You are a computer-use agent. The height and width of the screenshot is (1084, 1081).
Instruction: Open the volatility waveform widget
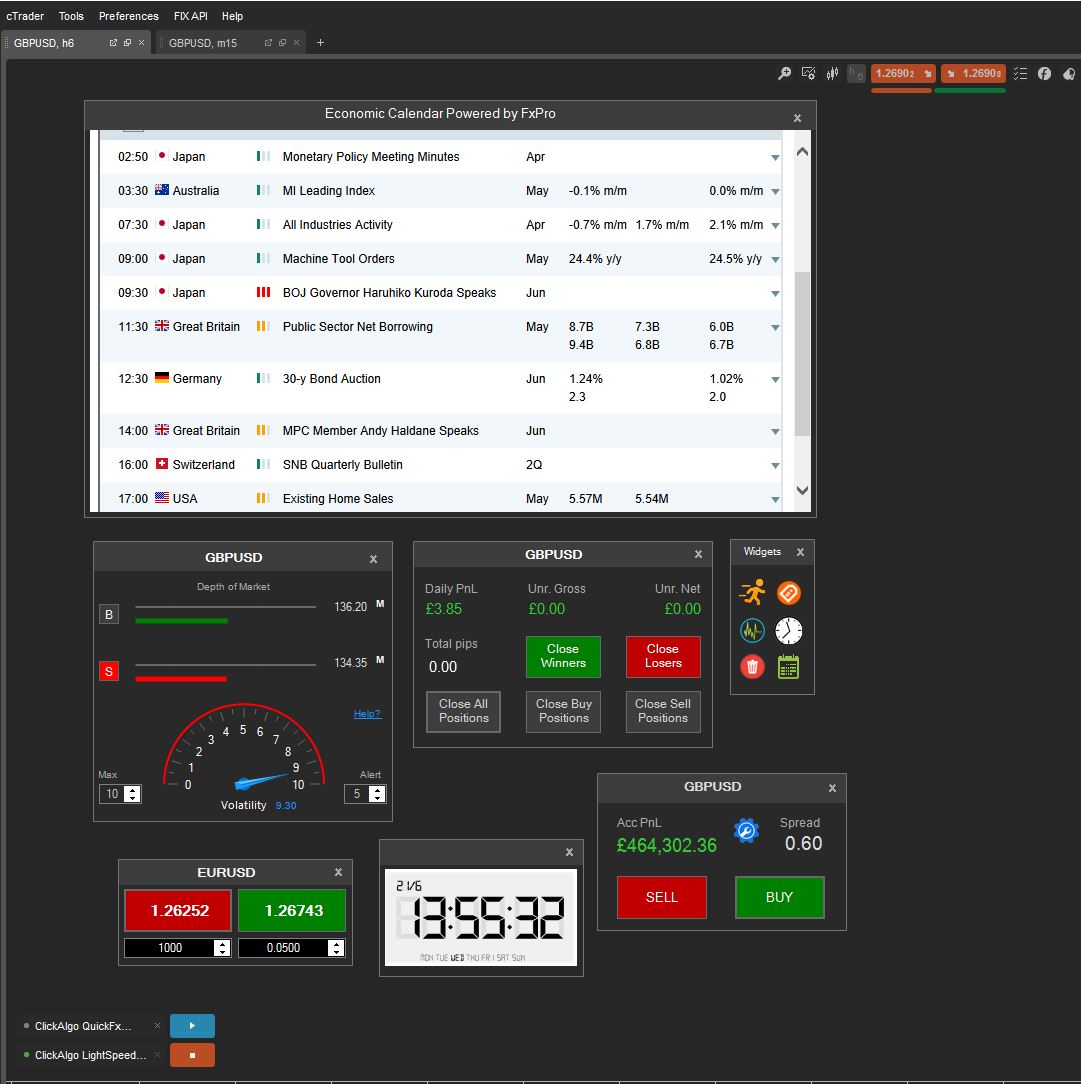pos(752,630)
